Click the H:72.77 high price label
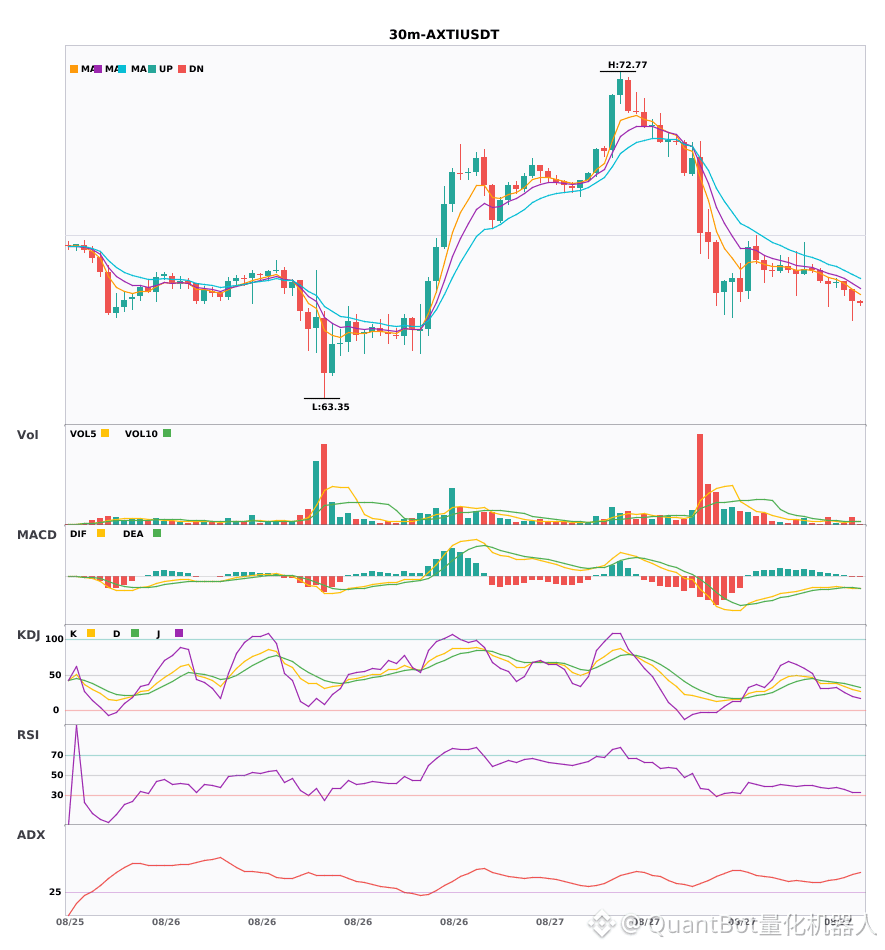Viewport: 885px width, 950px height. [628, 65]
